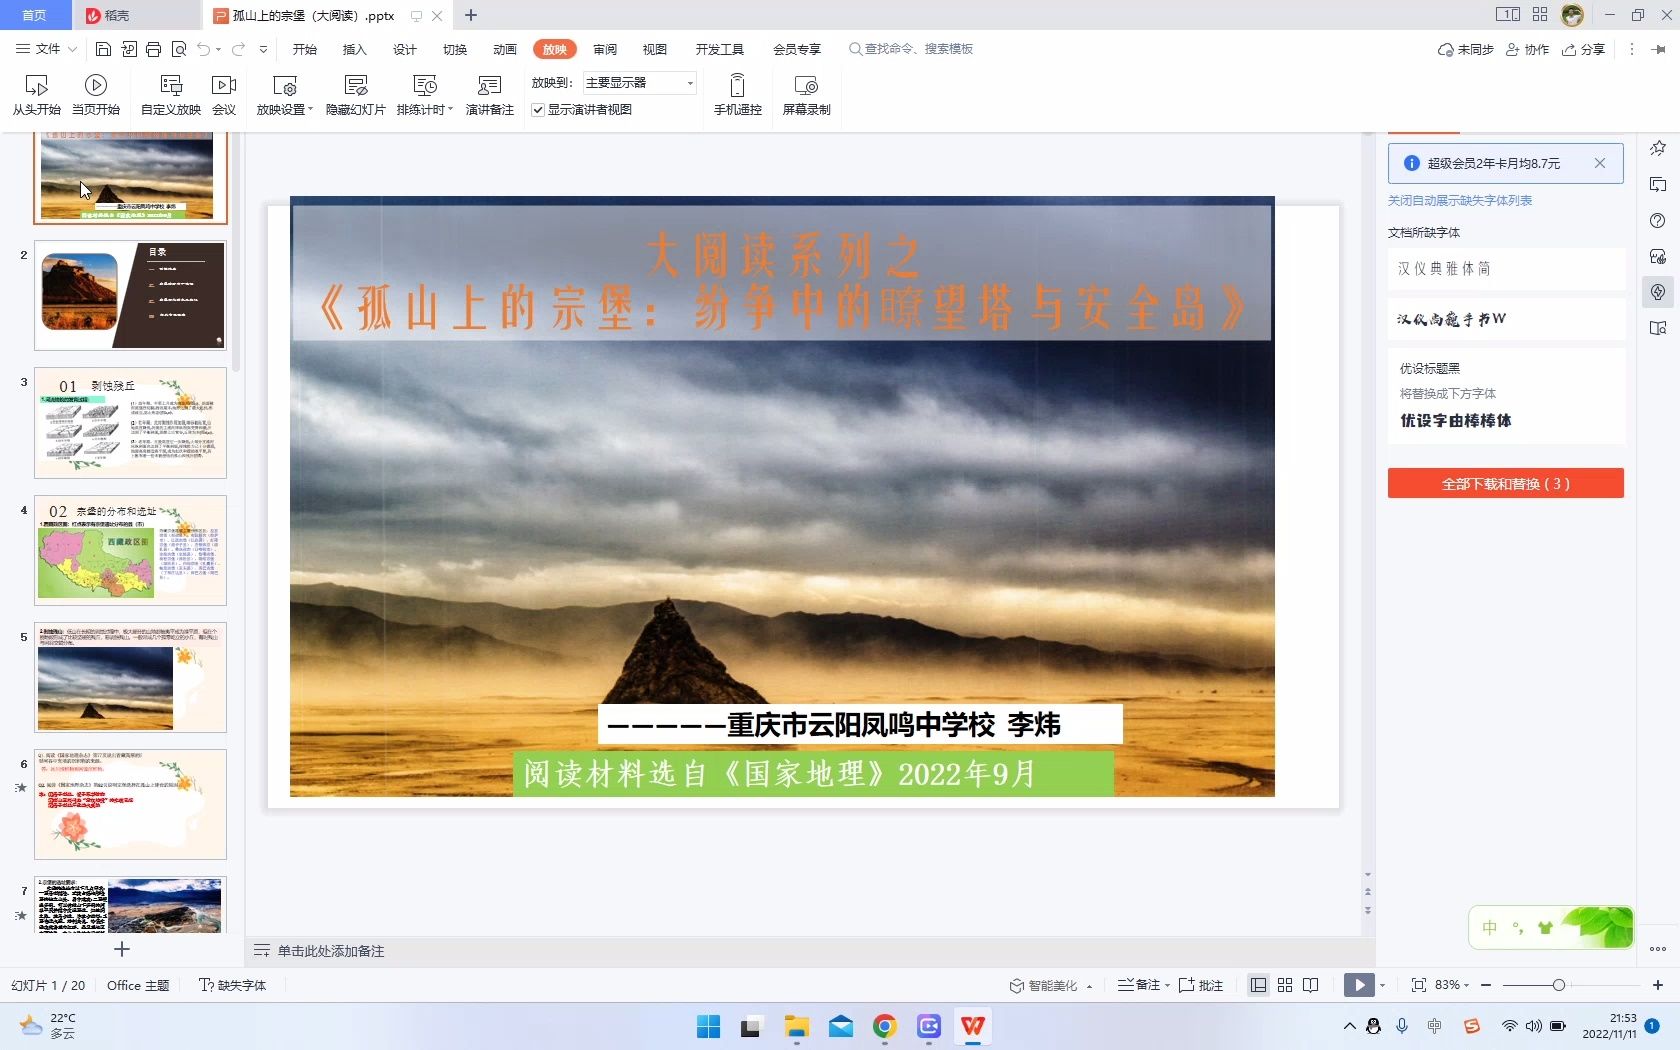1680x1050 pixels.
Task: Click the save icon in quick toolbar
Action: (103, 49)
